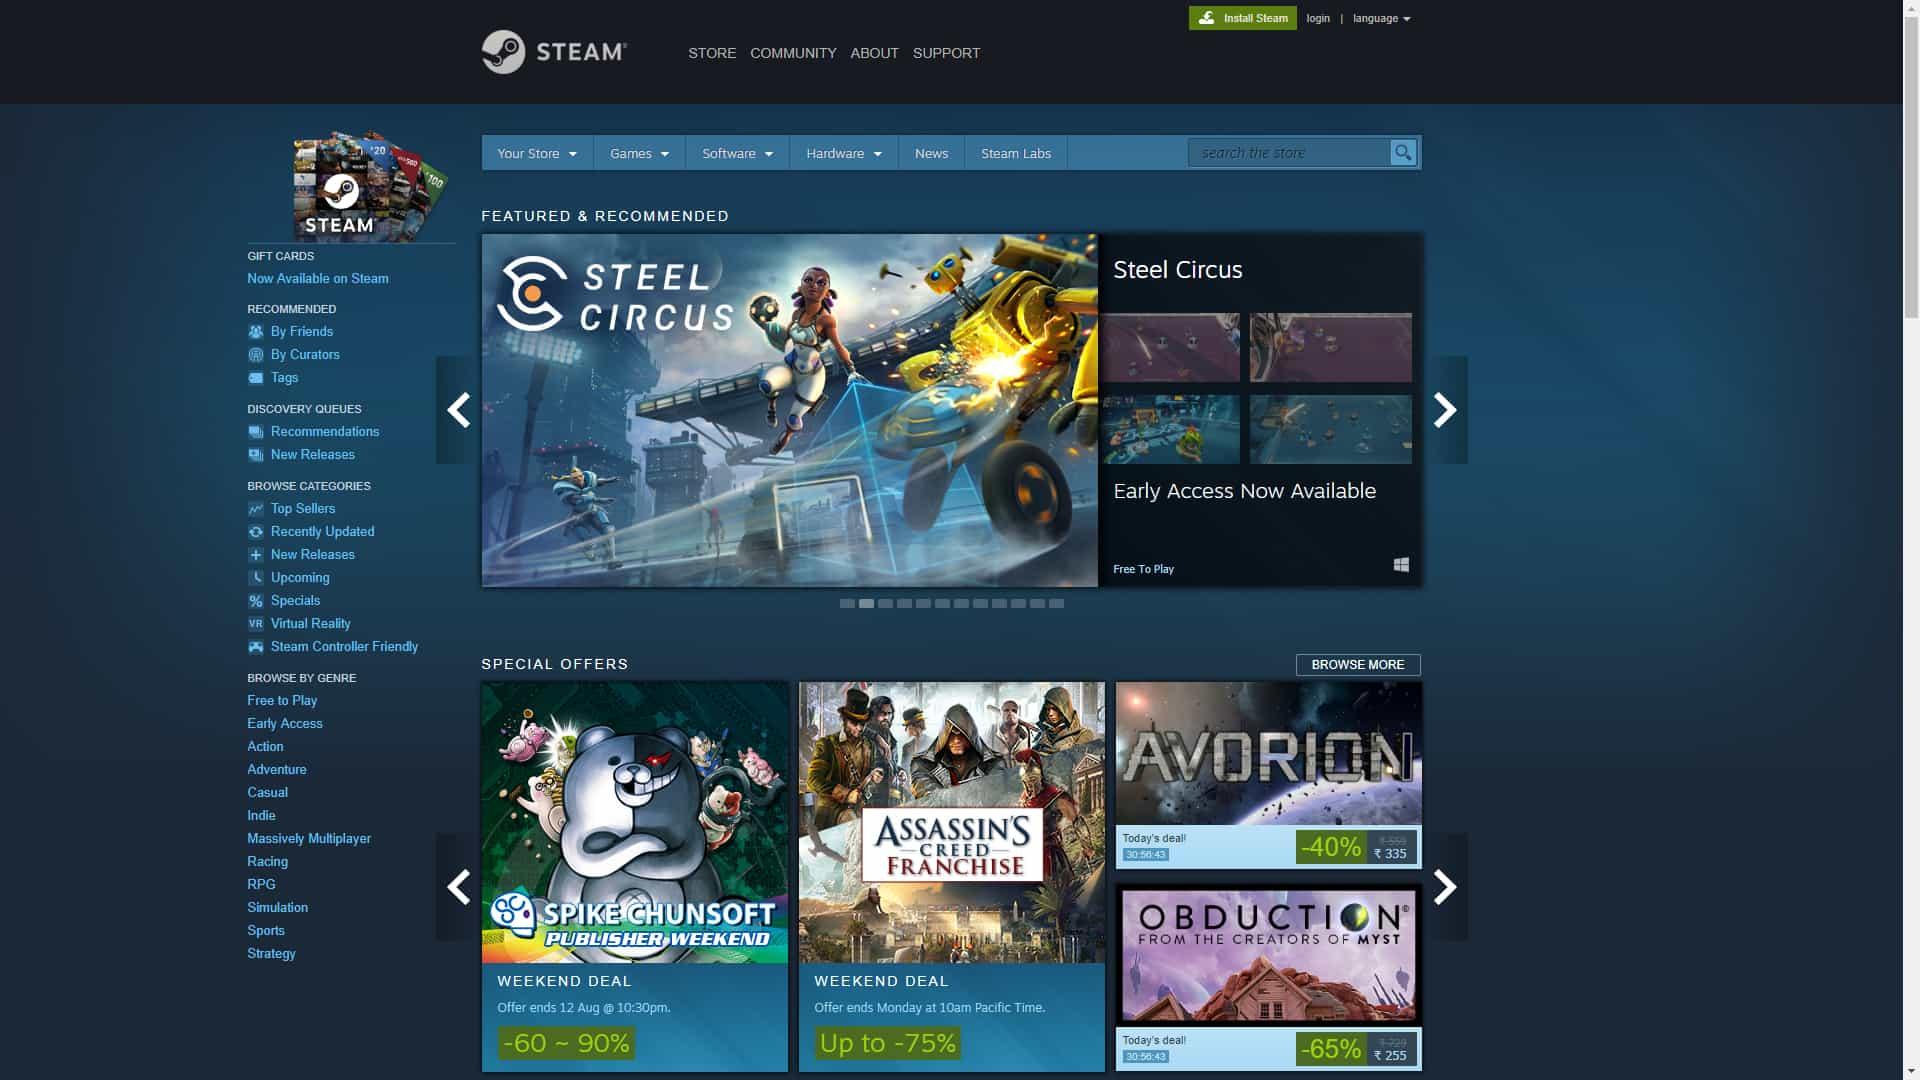This screenshot has width=1920, height=1080.
Task: Click Steam Controller Friendly gamepad icon
Action: tap(256, 647)
